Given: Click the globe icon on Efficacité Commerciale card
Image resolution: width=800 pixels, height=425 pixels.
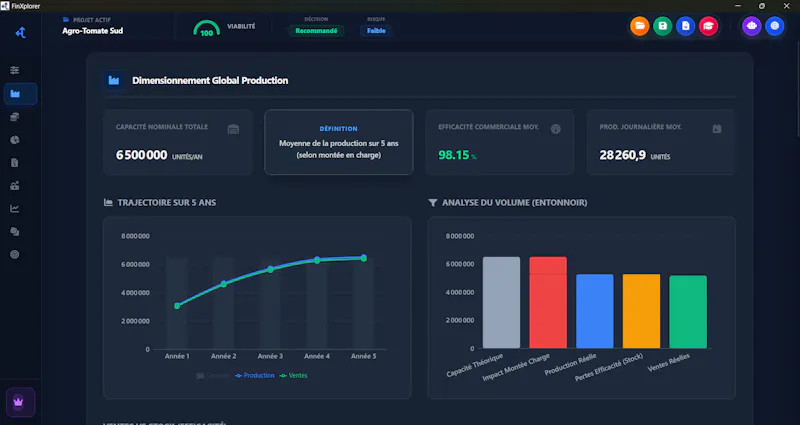Looking at the screenshot, I should coord(556,129).
